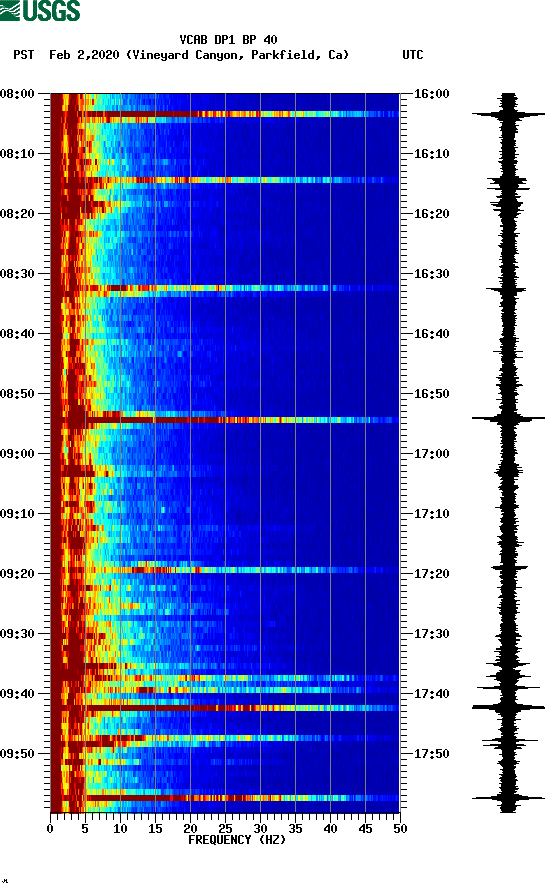
Task: Click the 09:40 PST time label
Action: point(17,694)
